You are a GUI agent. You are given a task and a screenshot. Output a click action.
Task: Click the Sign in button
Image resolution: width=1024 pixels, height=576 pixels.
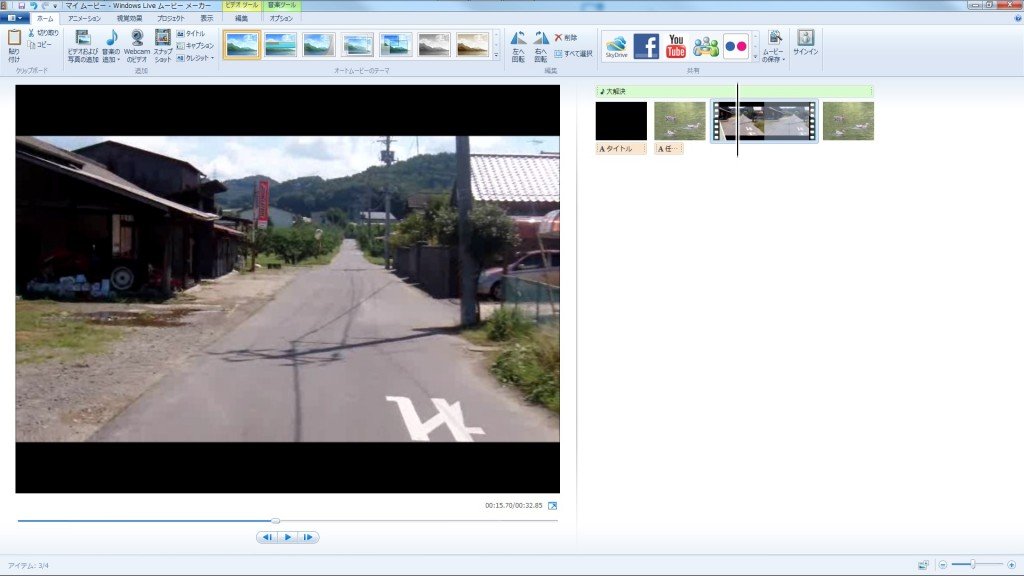805,44
